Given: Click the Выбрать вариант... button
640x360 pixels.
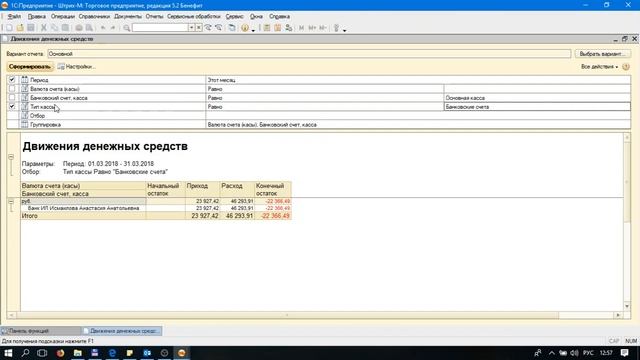Looking at the screenshot, I should click(x=602, y=54).
